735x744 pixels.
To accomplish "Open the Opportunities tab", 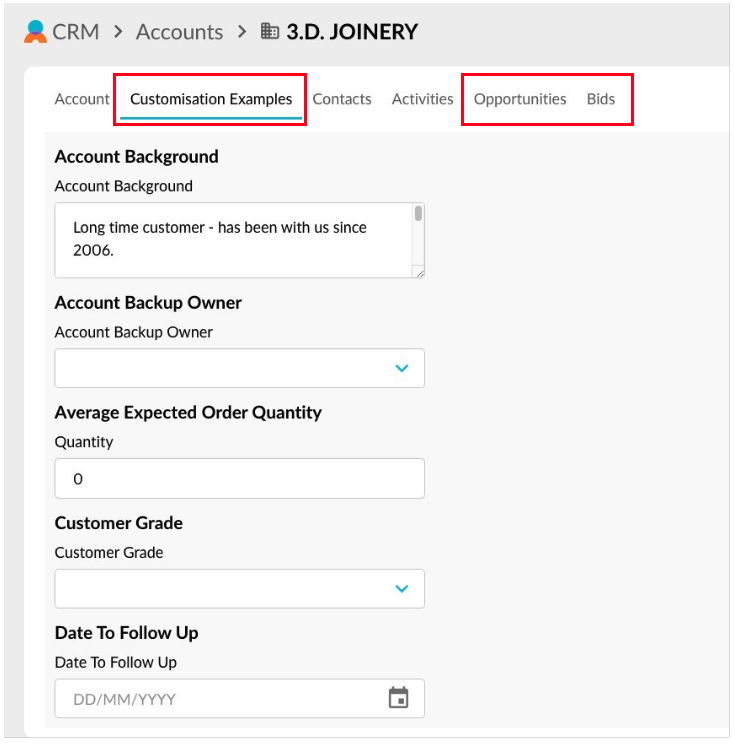I will [520, 99].
